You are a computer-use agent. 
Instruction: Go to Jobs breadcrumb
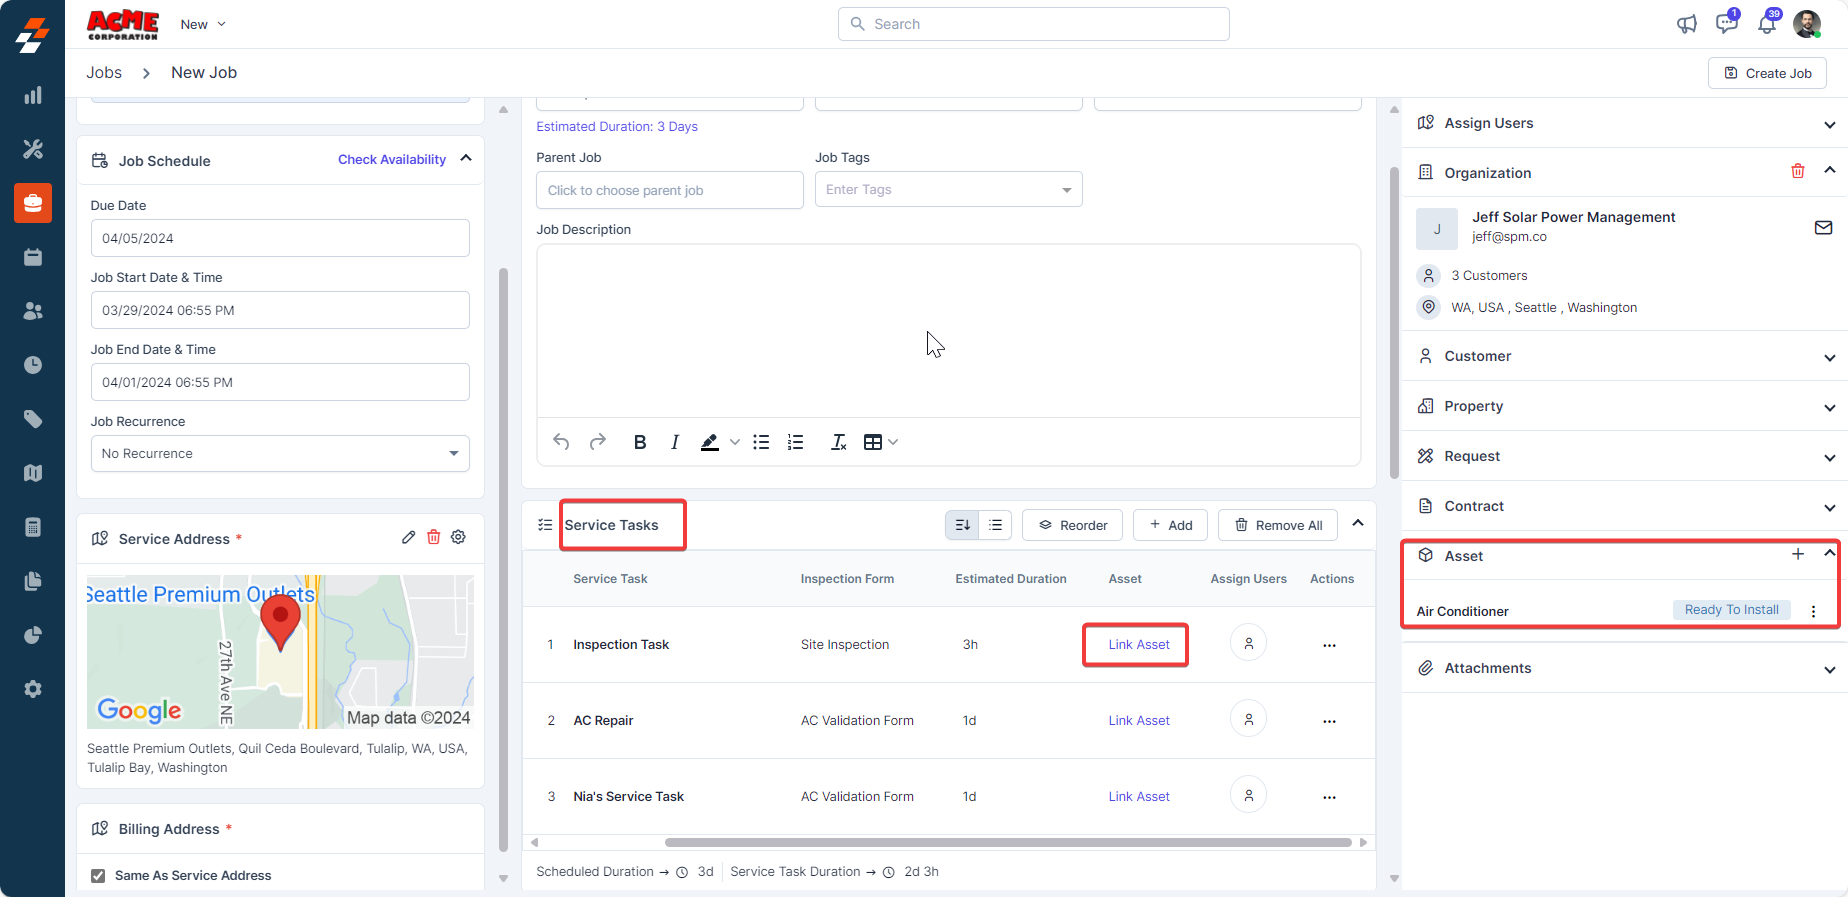[x=104, y=72]
